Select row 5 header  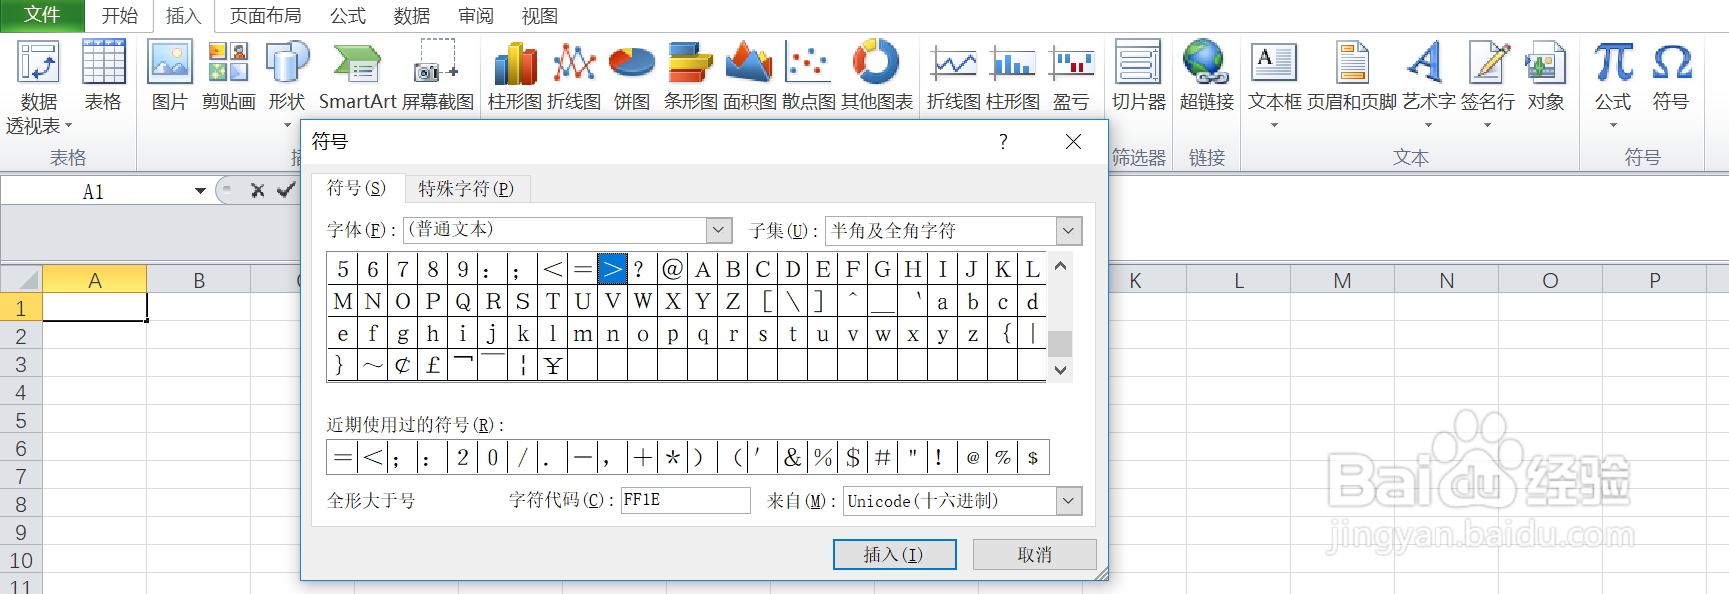(x=21, y=420)
